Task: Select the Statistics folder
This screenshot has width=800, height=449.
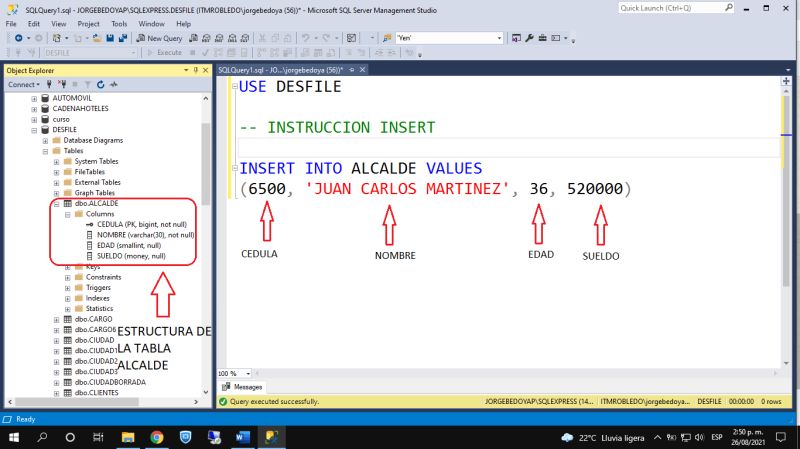Action: coord(94,309)
